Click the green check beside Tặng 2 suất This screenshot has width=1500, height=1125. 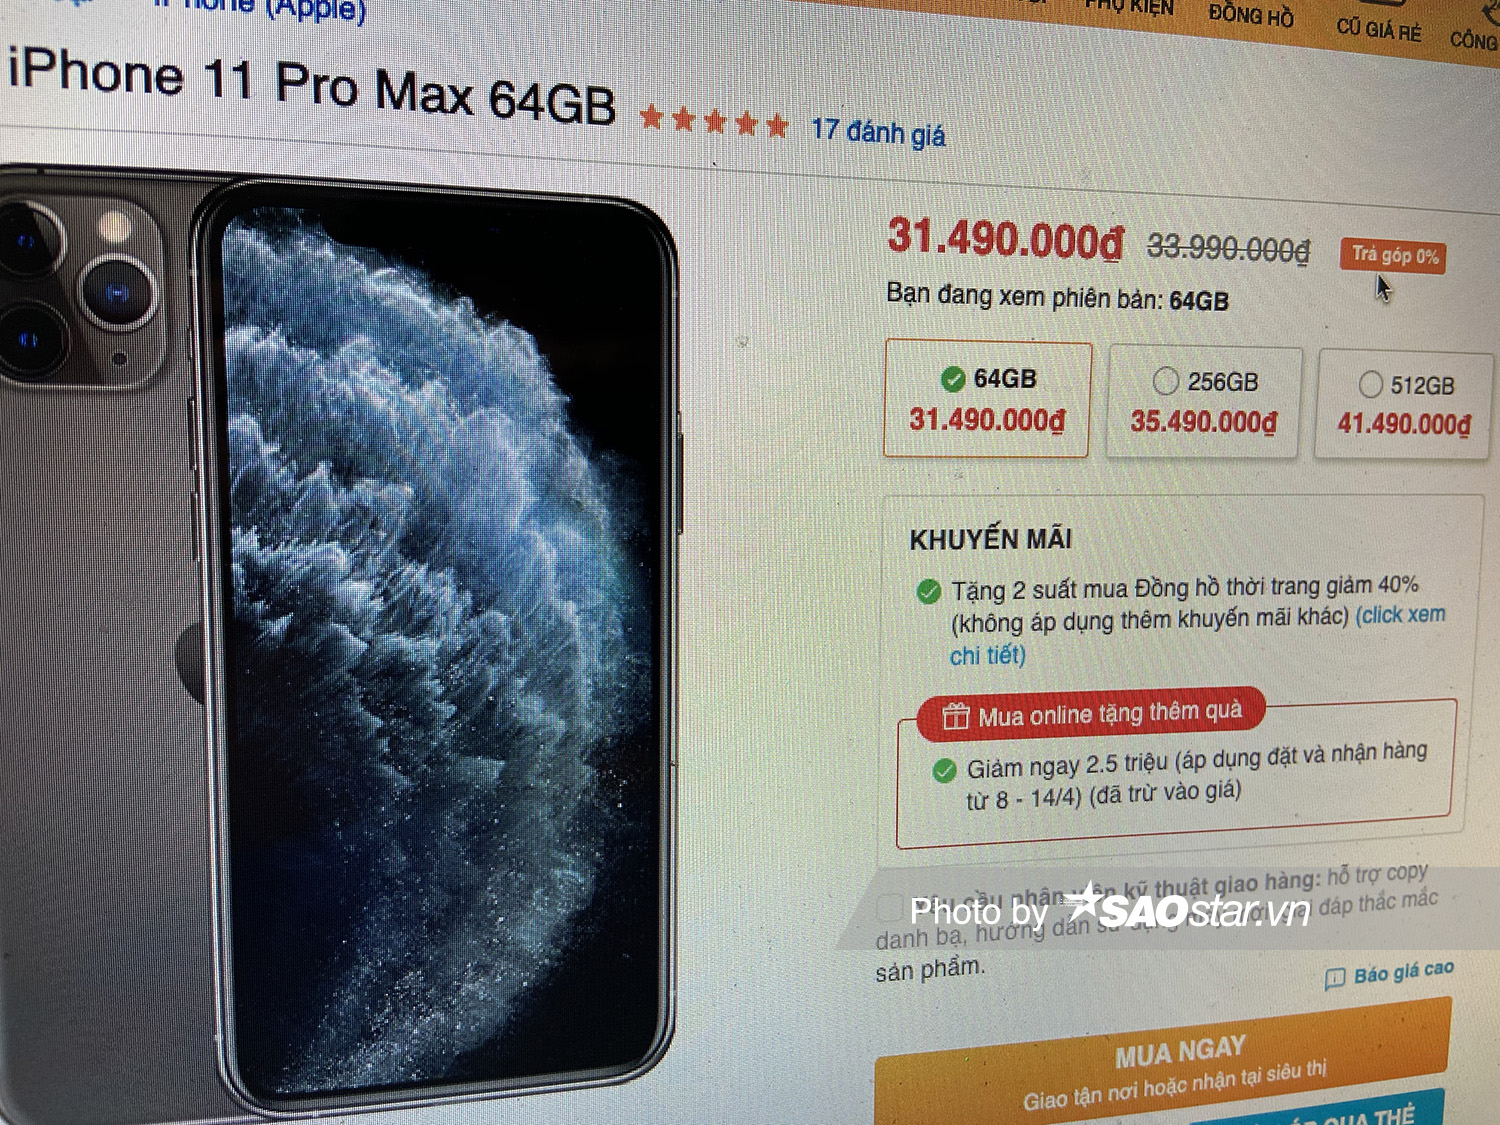[929, 591]
